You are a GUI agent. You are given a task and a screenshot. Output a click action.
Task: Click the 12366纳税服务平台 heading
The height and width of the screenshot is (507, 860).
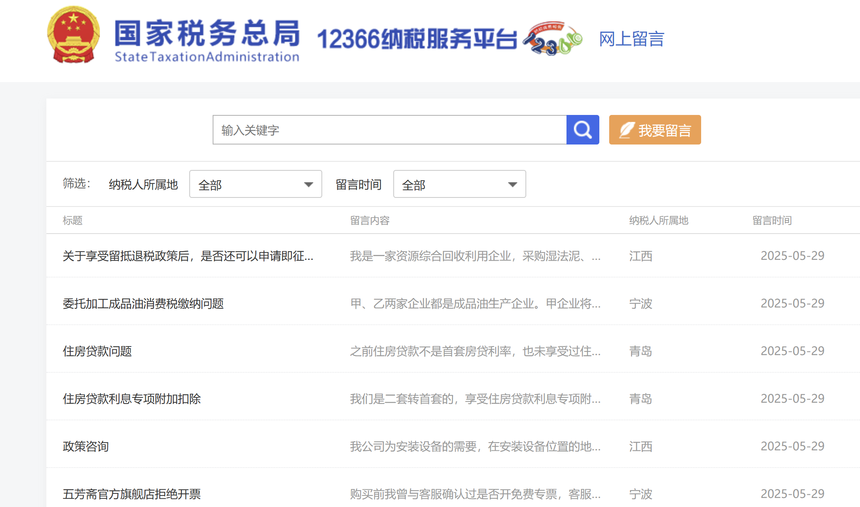pos(417,40)
